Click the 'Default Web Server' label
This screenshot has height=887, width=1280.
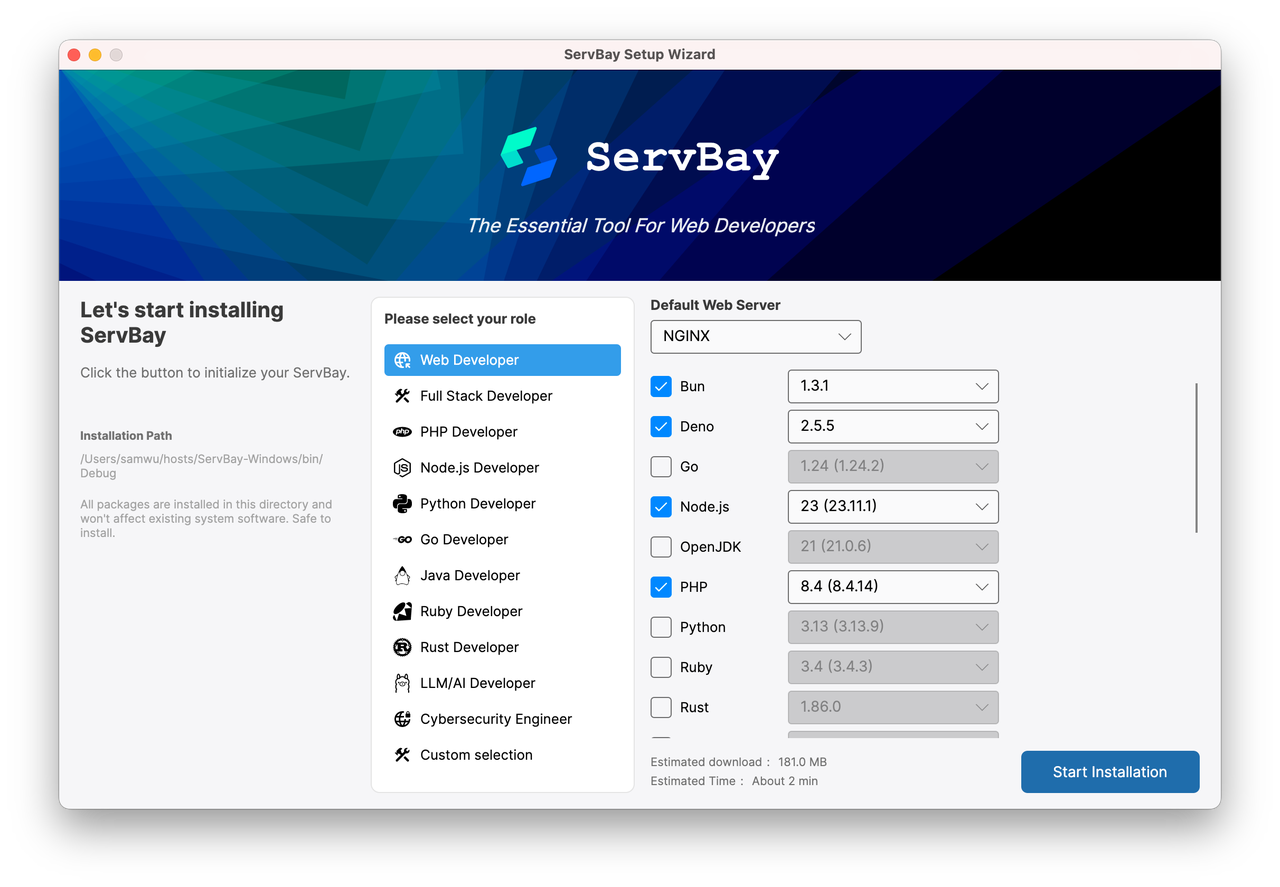716,305
